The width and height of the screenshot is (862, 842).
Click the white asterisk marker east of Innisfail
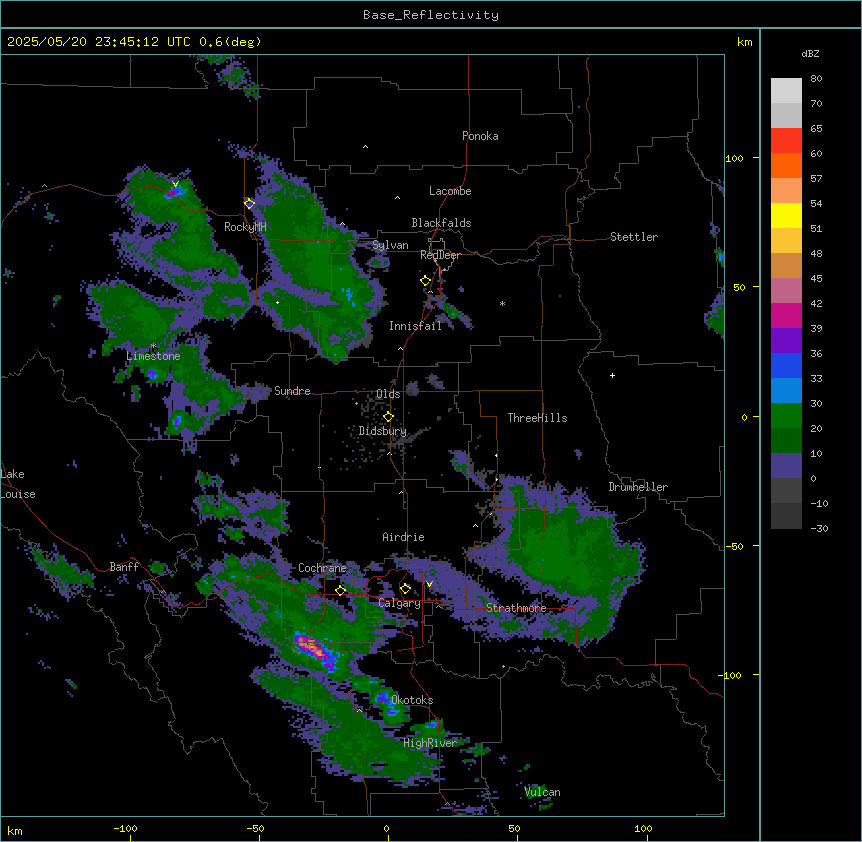(x=502, y=303)
